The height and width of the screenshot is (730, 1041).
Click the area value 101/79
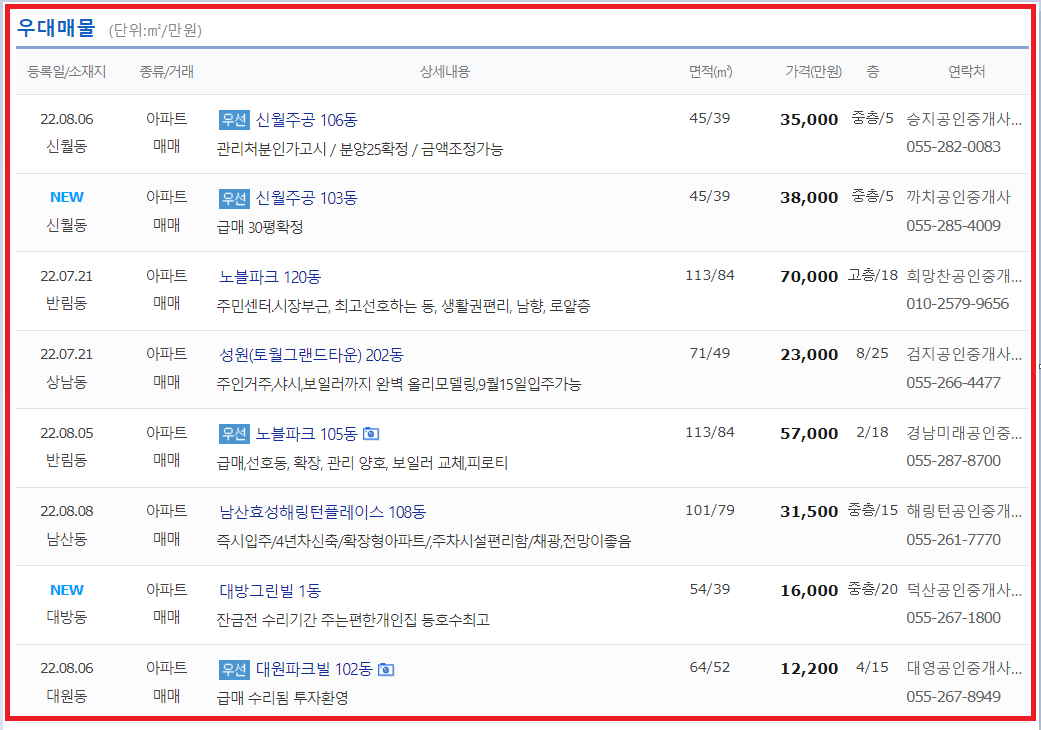pos(710,510)
